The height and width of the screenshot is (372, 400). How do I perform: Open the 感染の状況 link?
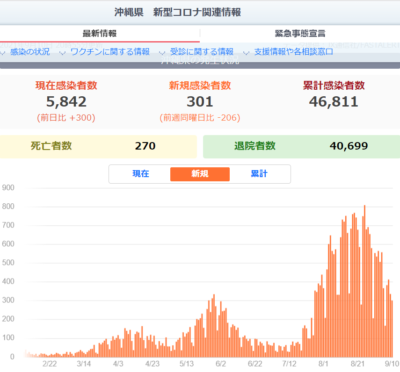tap(30, 52)
